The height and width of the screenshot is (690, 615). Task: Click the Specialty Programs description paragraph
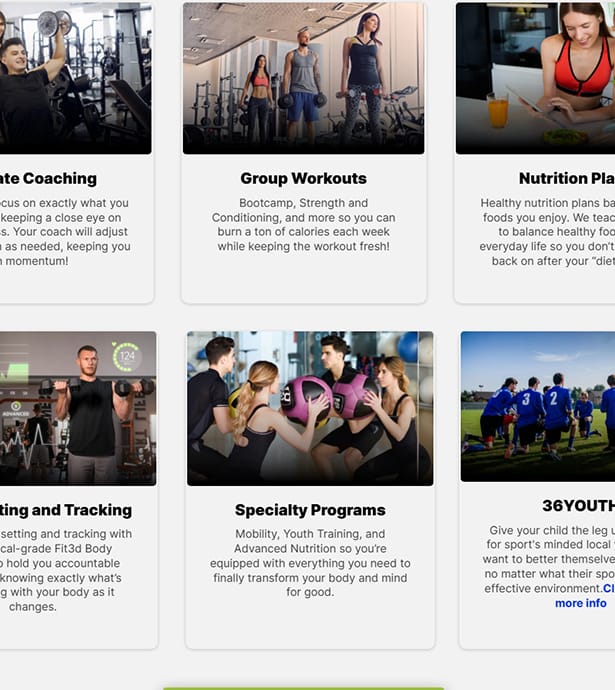310,563
